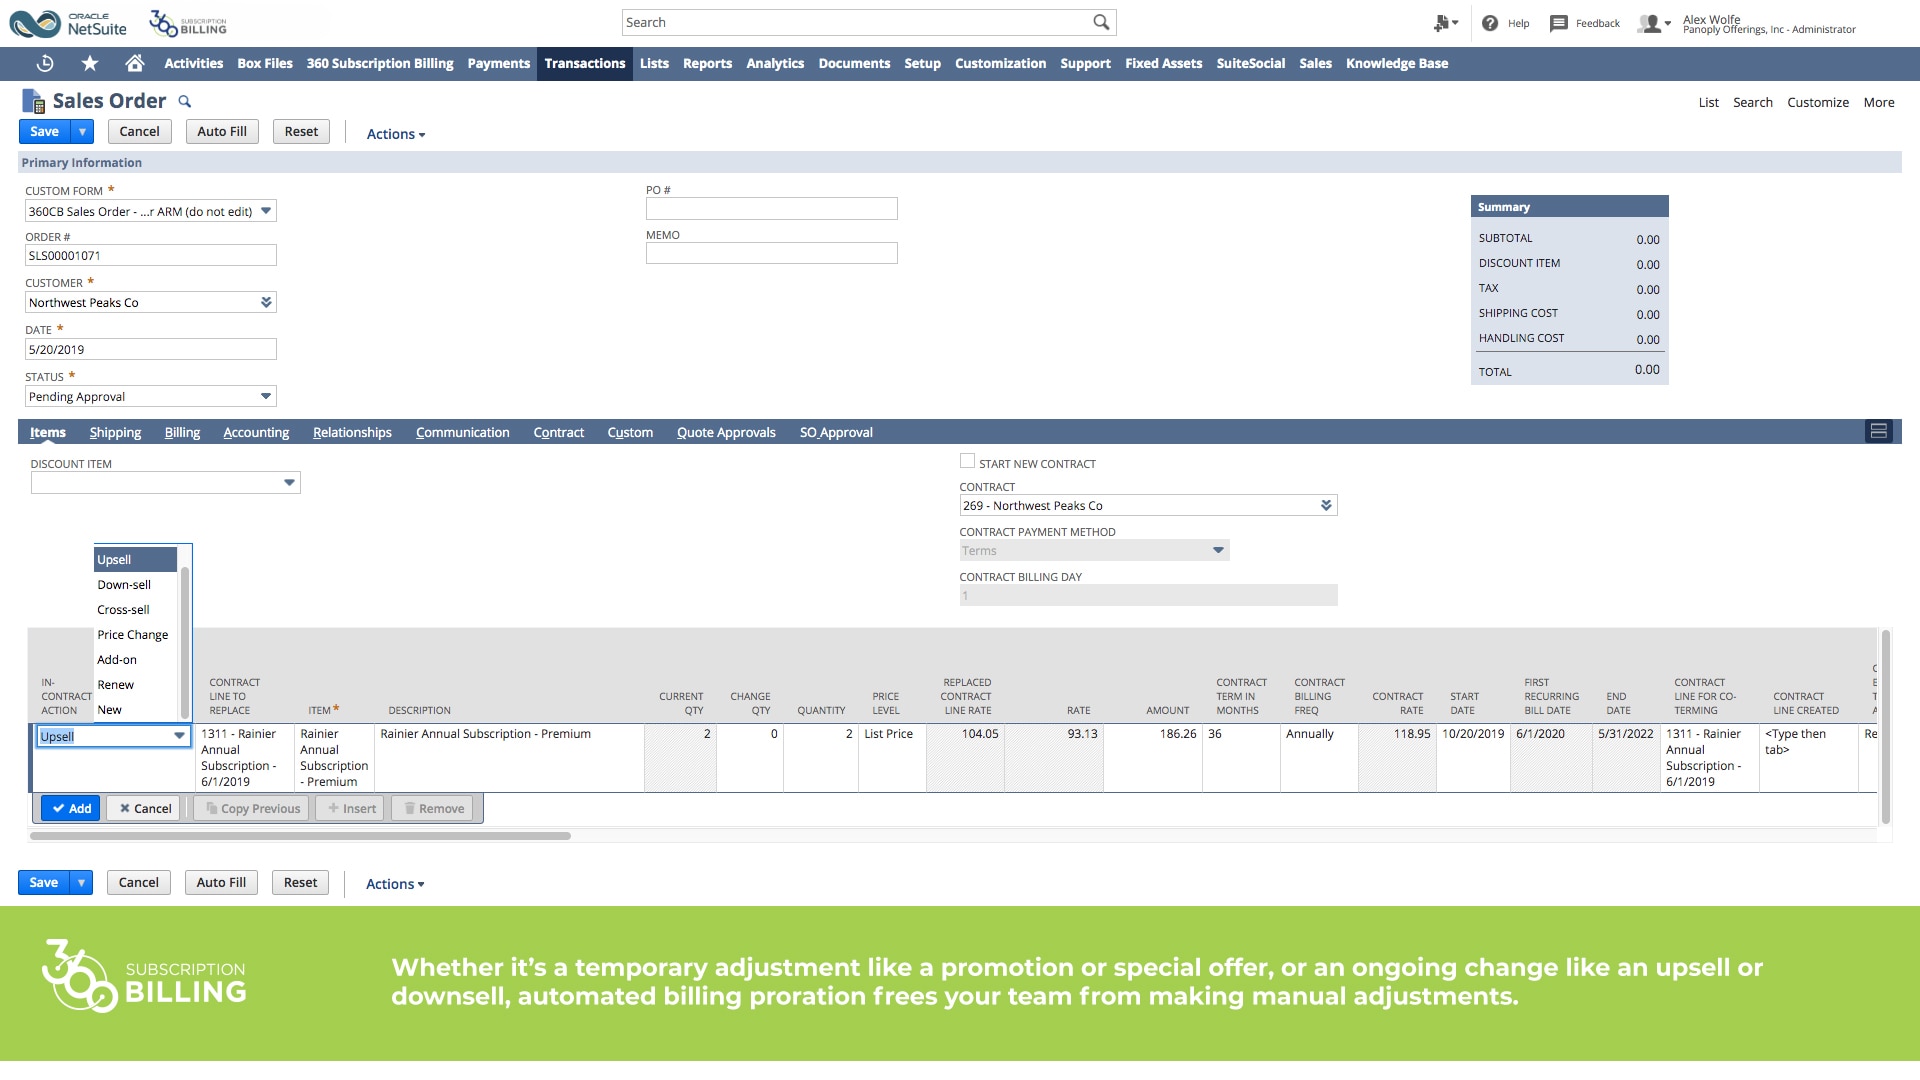Click the Add line button
Image resolution: width=1920 pixels, height=1080 pixels.
(71, 808)
